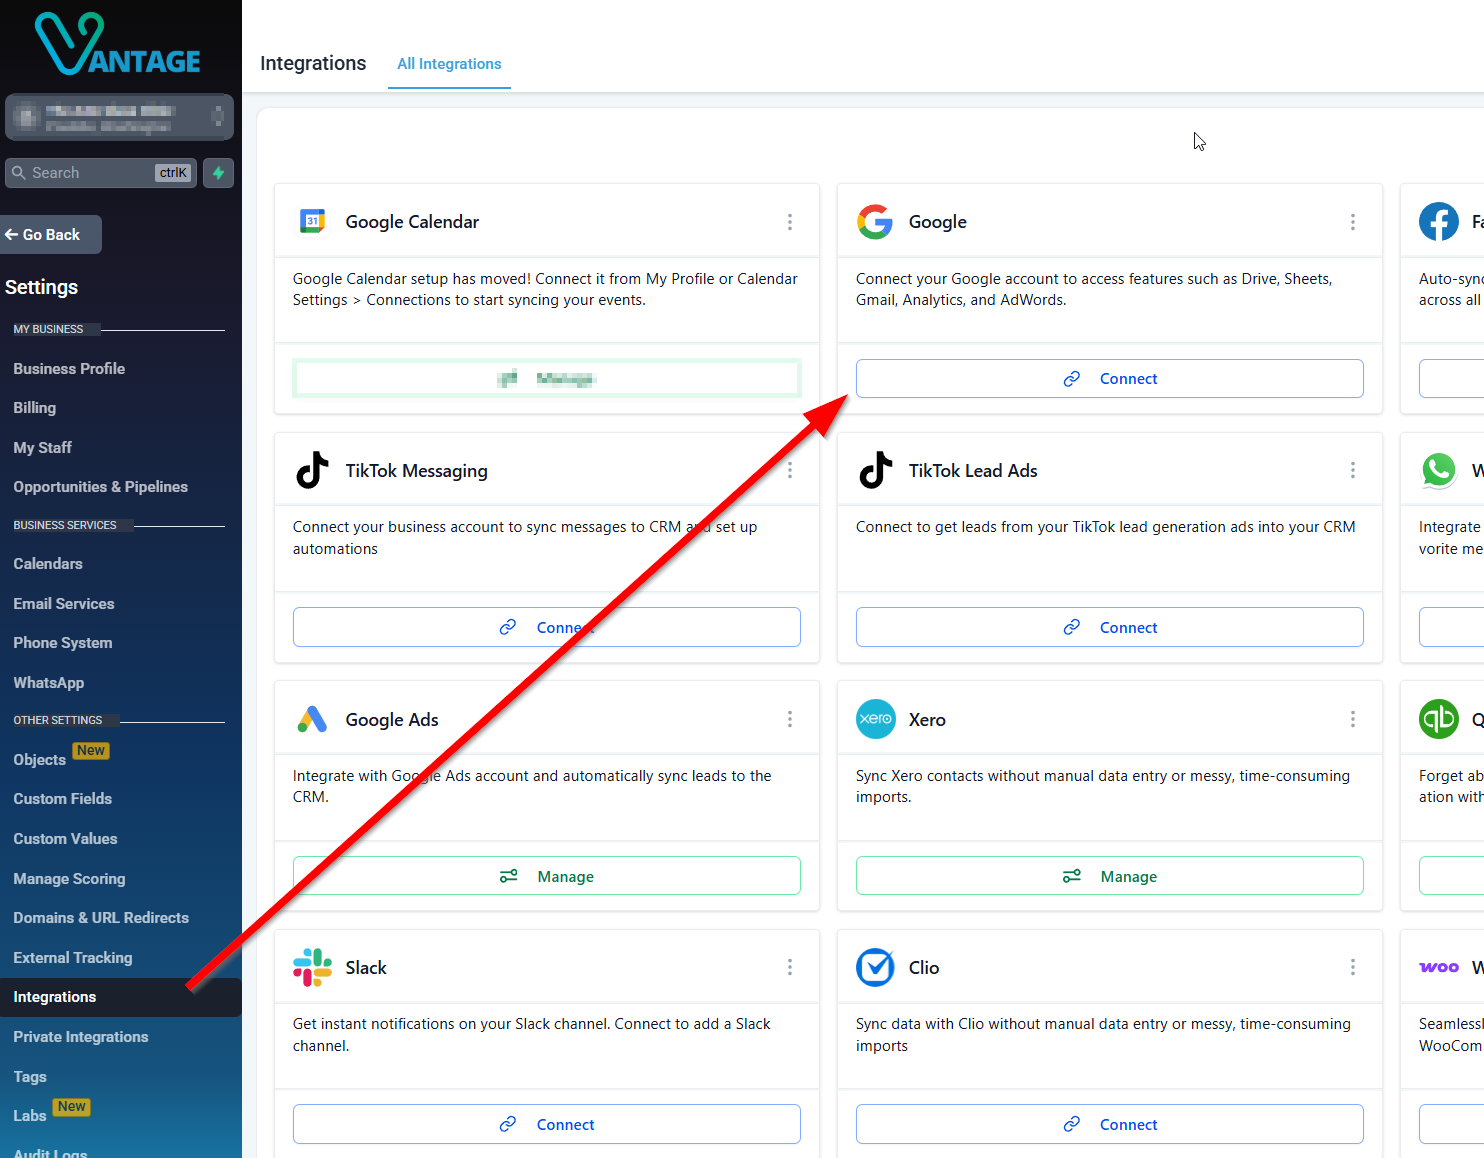Click the New badge beside Objects
Image resolution: width=1484 pixels, height=1158 pixels.
[x=91, y=751]
